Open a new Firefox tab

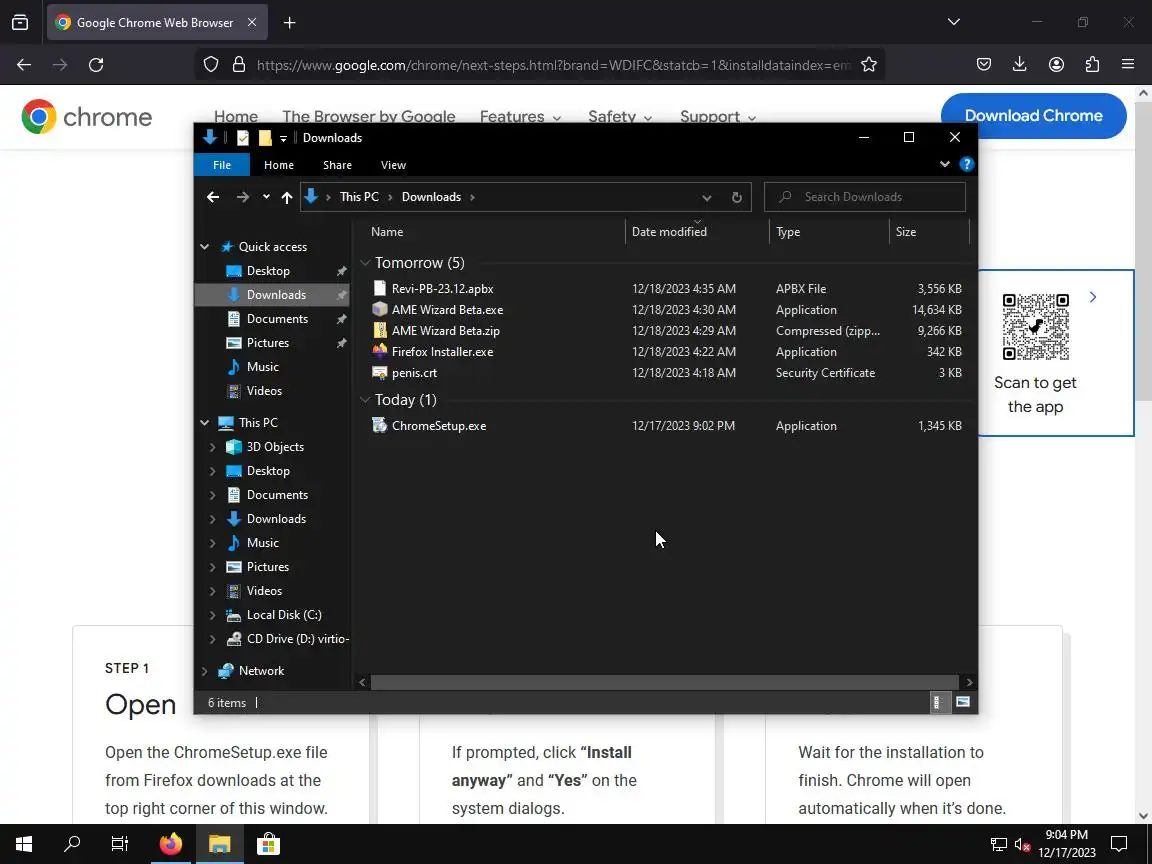(x=289, y=23)
